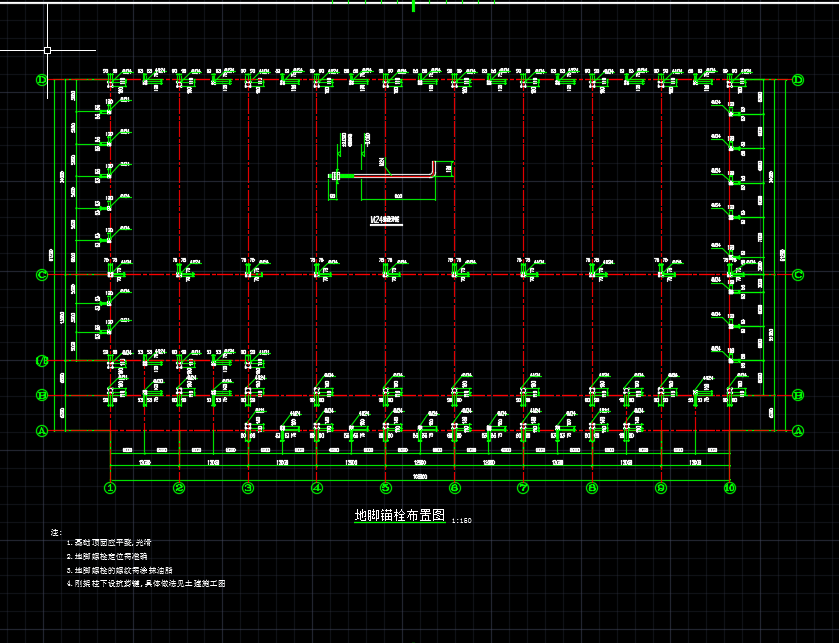839x643 pixels.
Task: Click the axis bubble numbered 3
Action: click(248, 488)
